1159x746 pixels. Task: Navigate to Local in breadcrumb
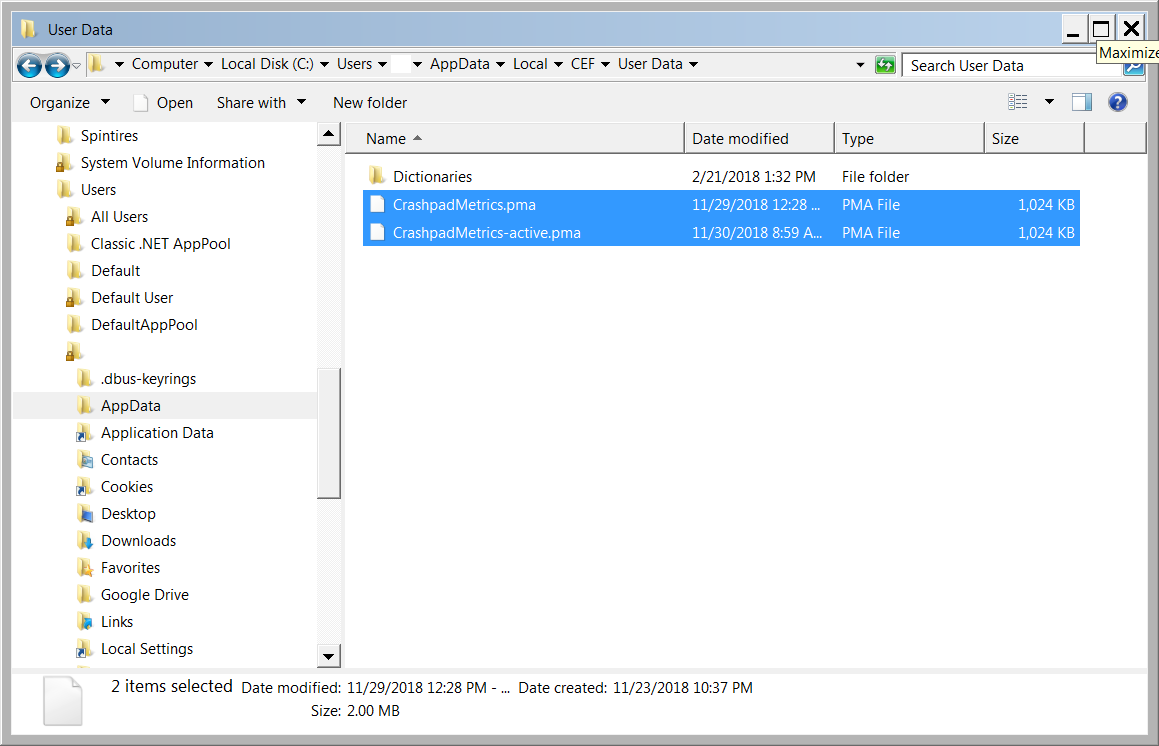(530, 64)
